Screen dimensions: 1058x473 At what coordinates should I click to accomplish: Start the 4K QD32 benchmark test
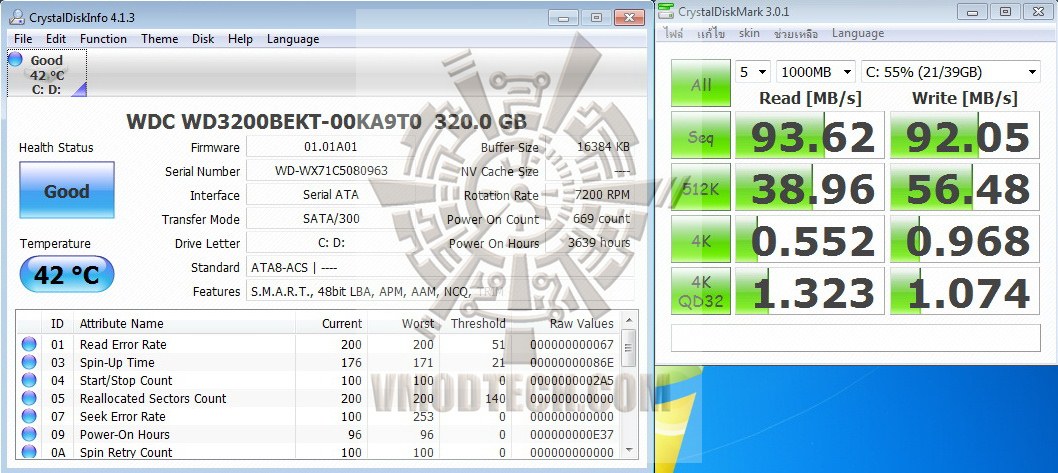[701, 291]
